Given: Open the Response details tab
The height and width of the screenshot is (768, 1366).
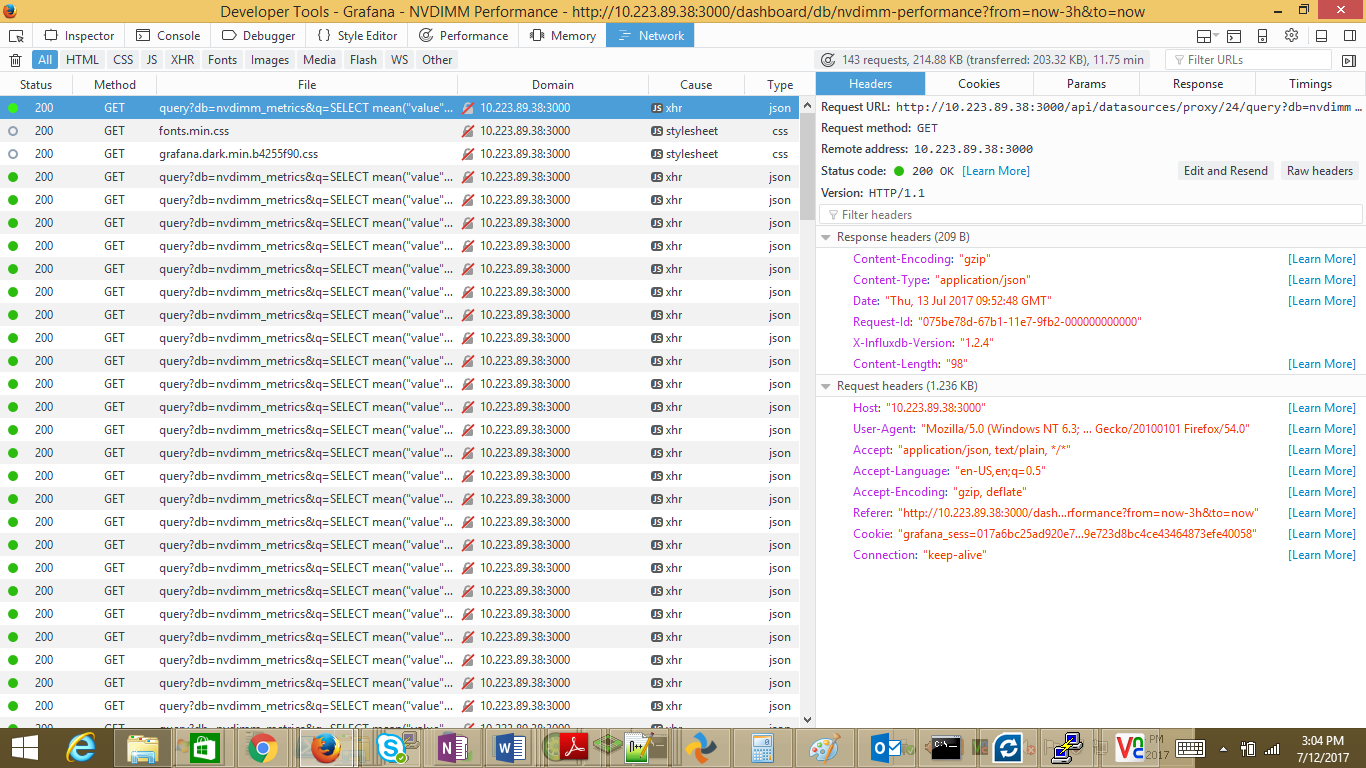Looking at the screenshot, I should pos(1198,84).
